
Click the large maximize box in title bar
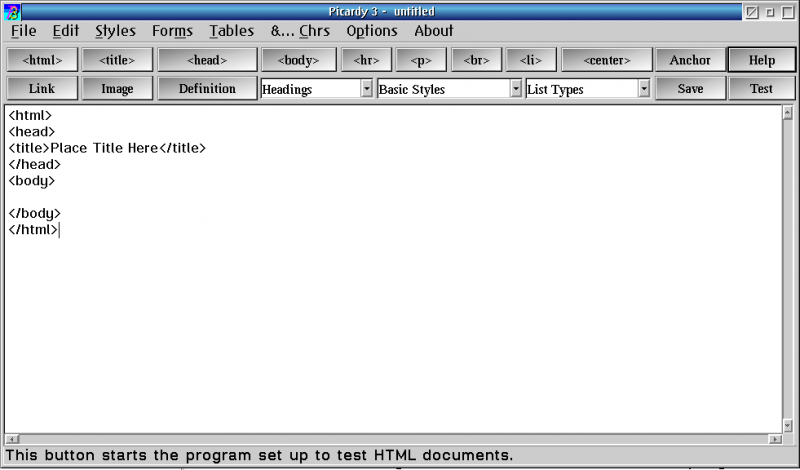point(788,12)
